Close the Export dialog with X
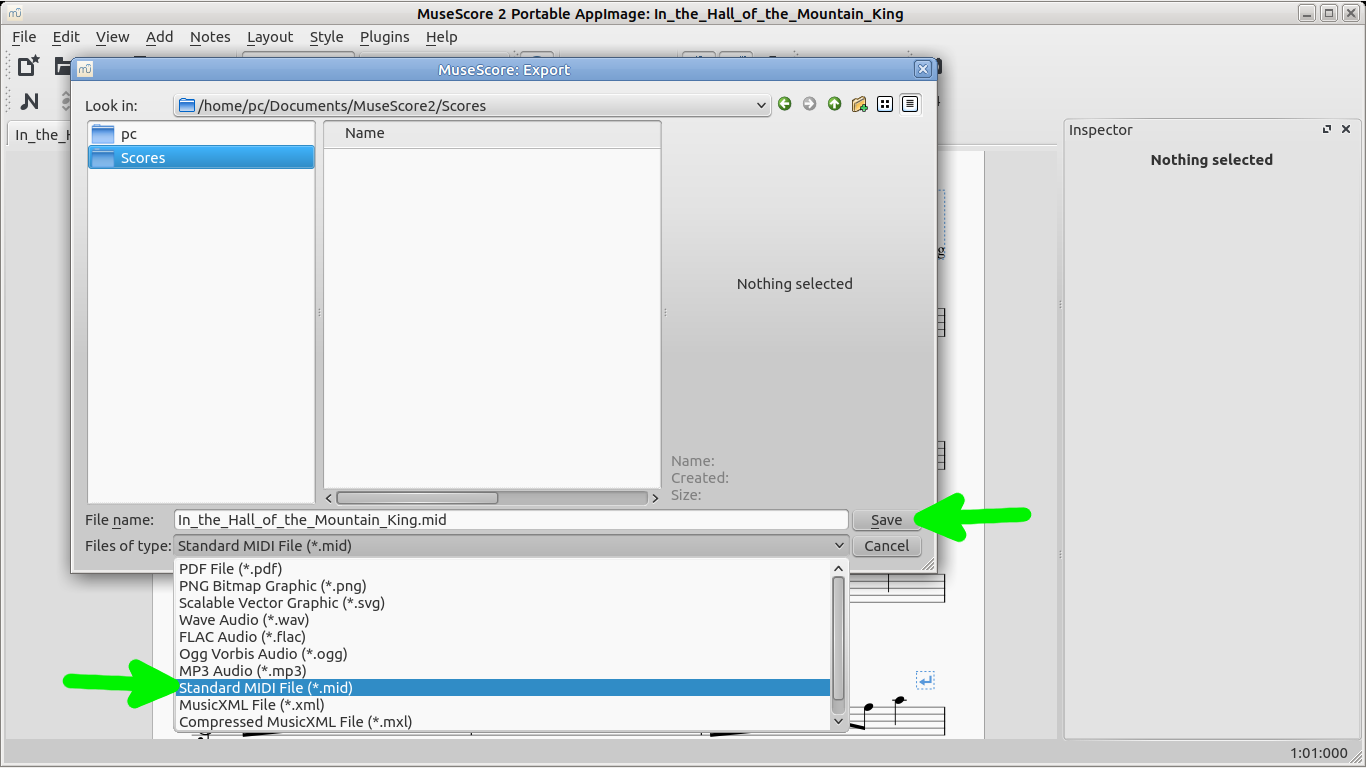Viewport: 1366px width, 768px height. point(923,69)
